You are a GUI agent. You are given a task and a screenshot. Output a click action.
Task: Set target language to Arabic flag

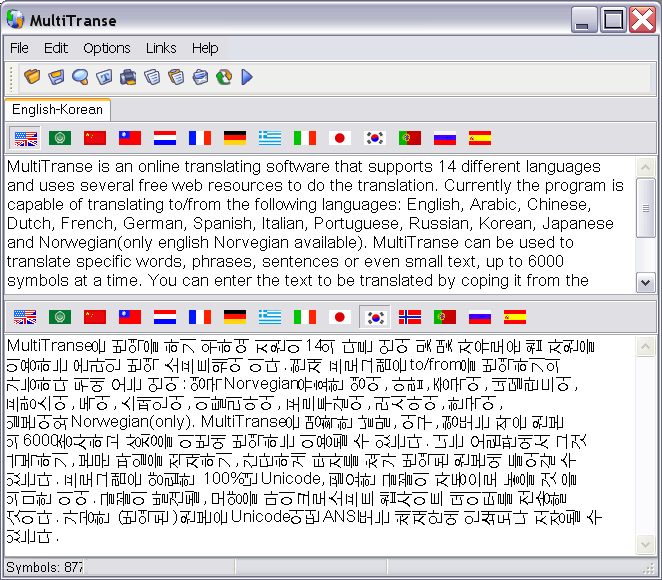[60, 317]
